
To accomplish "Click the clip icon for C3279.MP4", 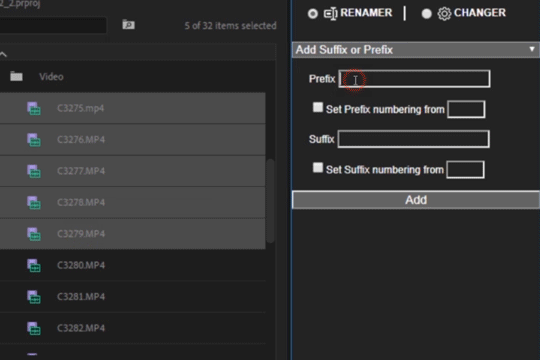I will click(x=34, y=234).
